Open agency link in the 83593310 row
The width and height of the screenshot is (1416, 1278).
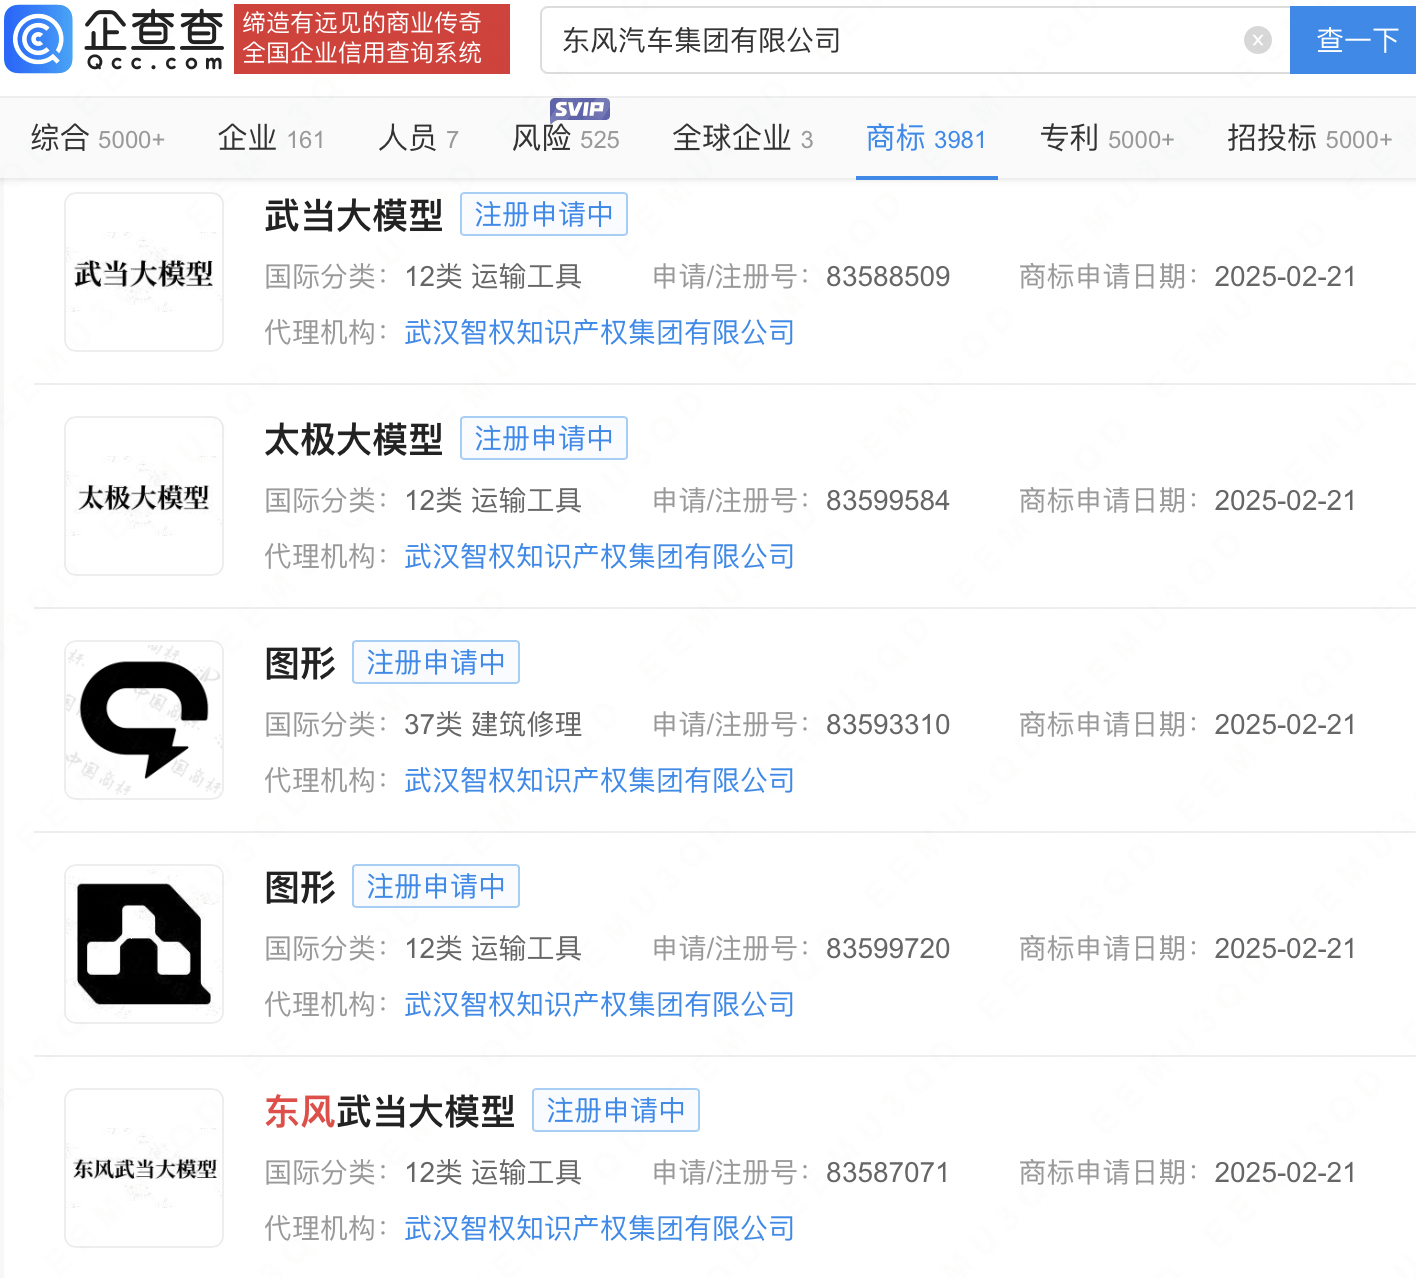tap(599, 780)
